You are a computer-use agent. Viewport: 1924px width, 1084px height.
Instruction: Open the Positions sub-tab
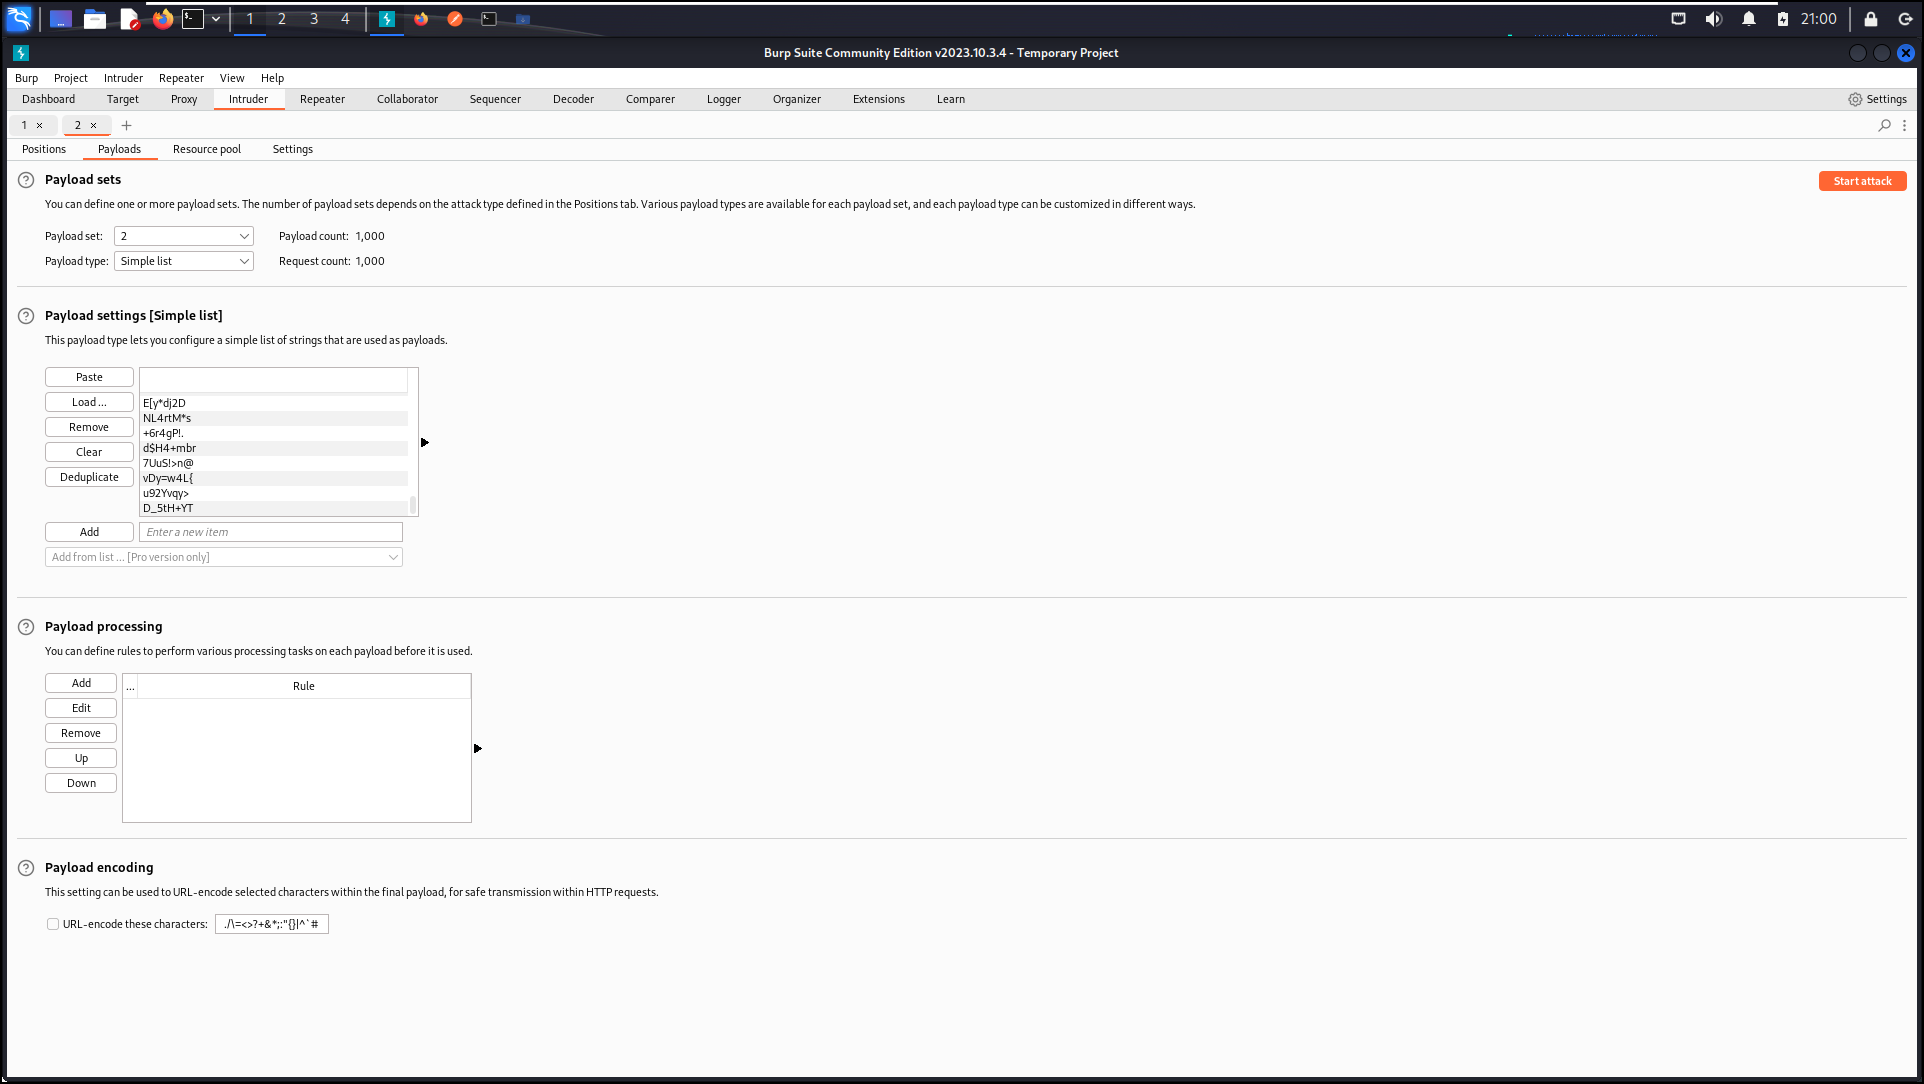(x=44, y=149)
